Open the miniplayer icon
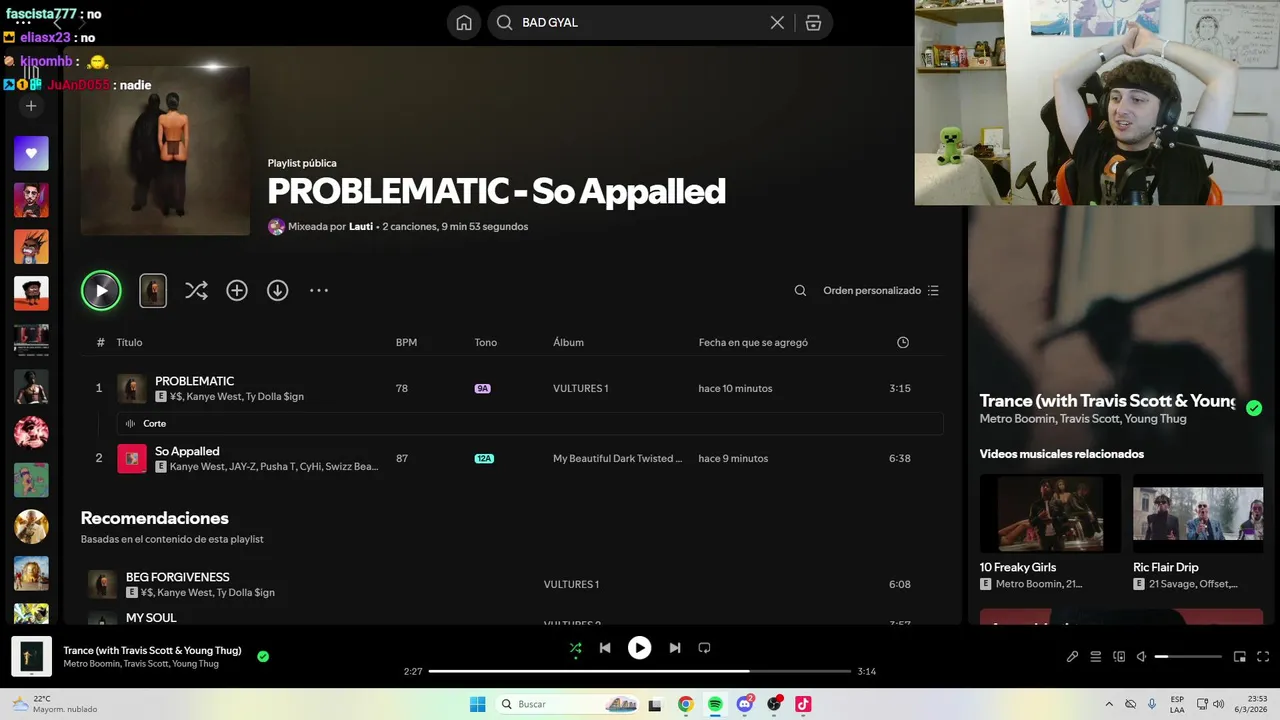This screenshot has width=1280, height=720. 1239,657
